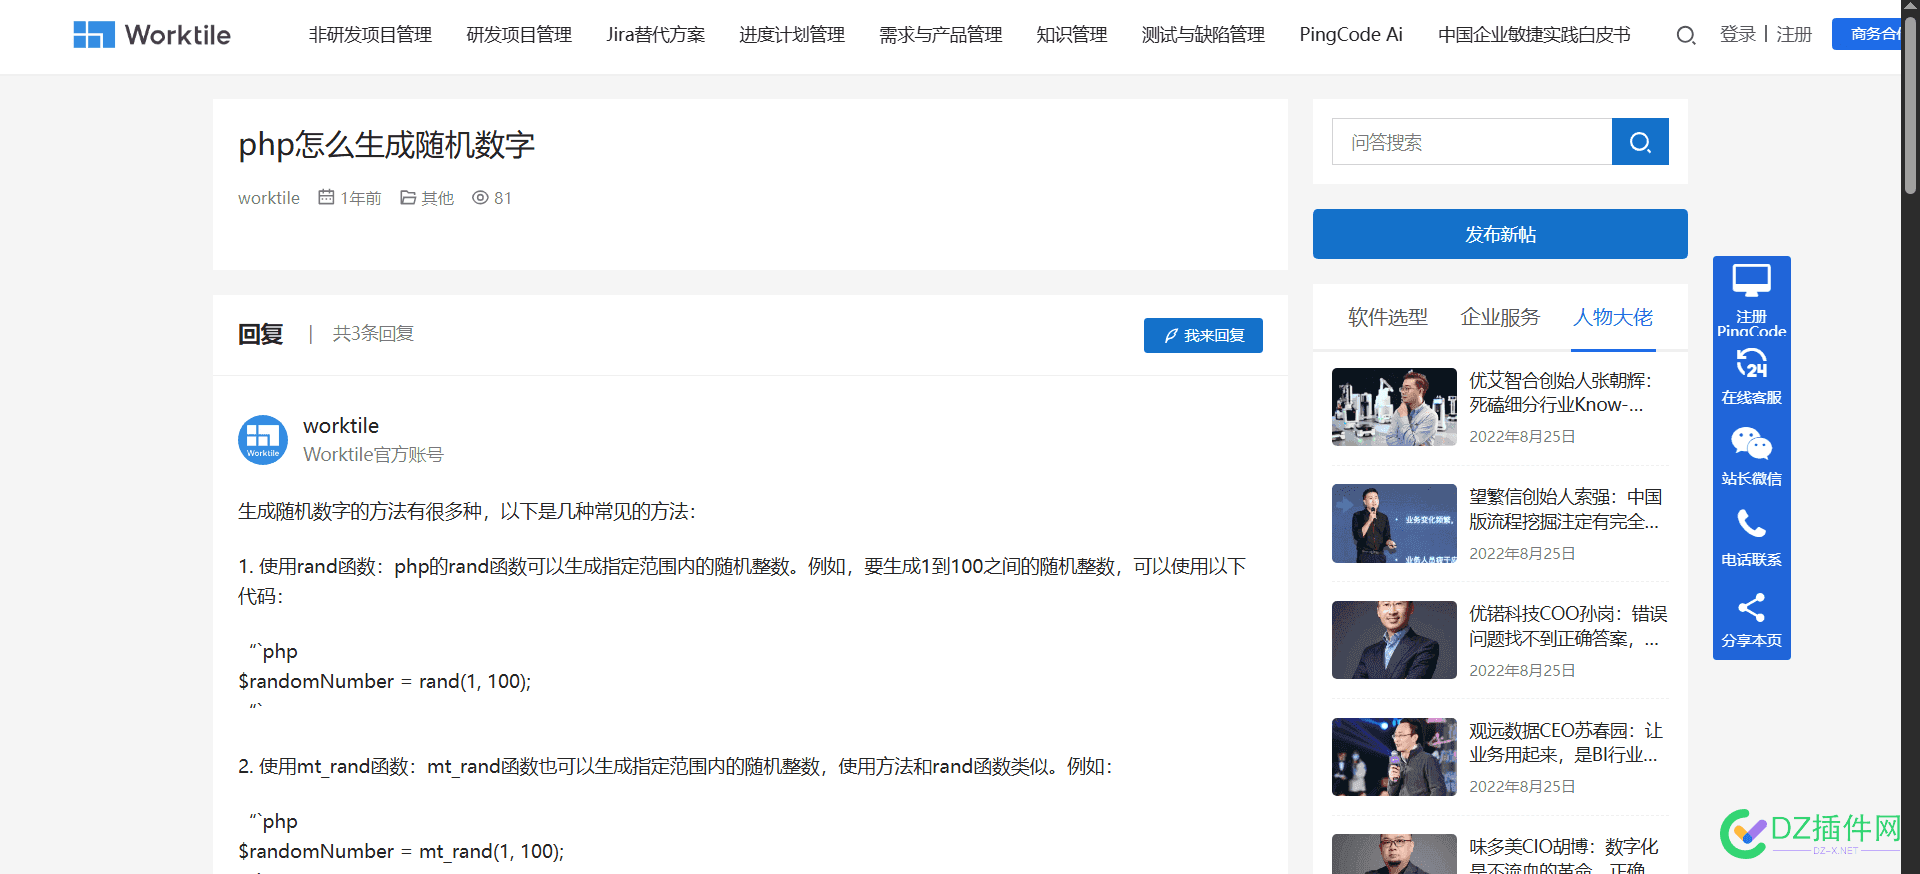
Task: Open article 味多美CIO胡博
Action: (x=1565, y=858)
